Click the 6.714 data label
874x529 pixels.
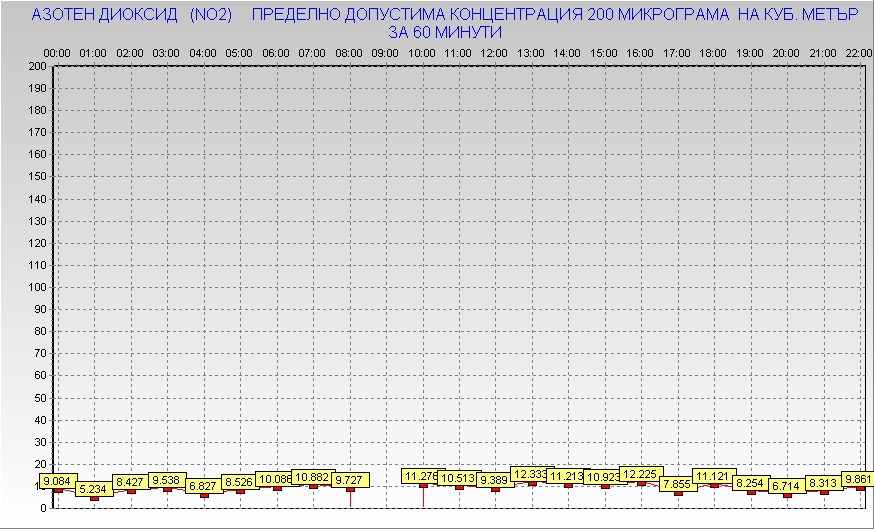click(x=787, y=486)
